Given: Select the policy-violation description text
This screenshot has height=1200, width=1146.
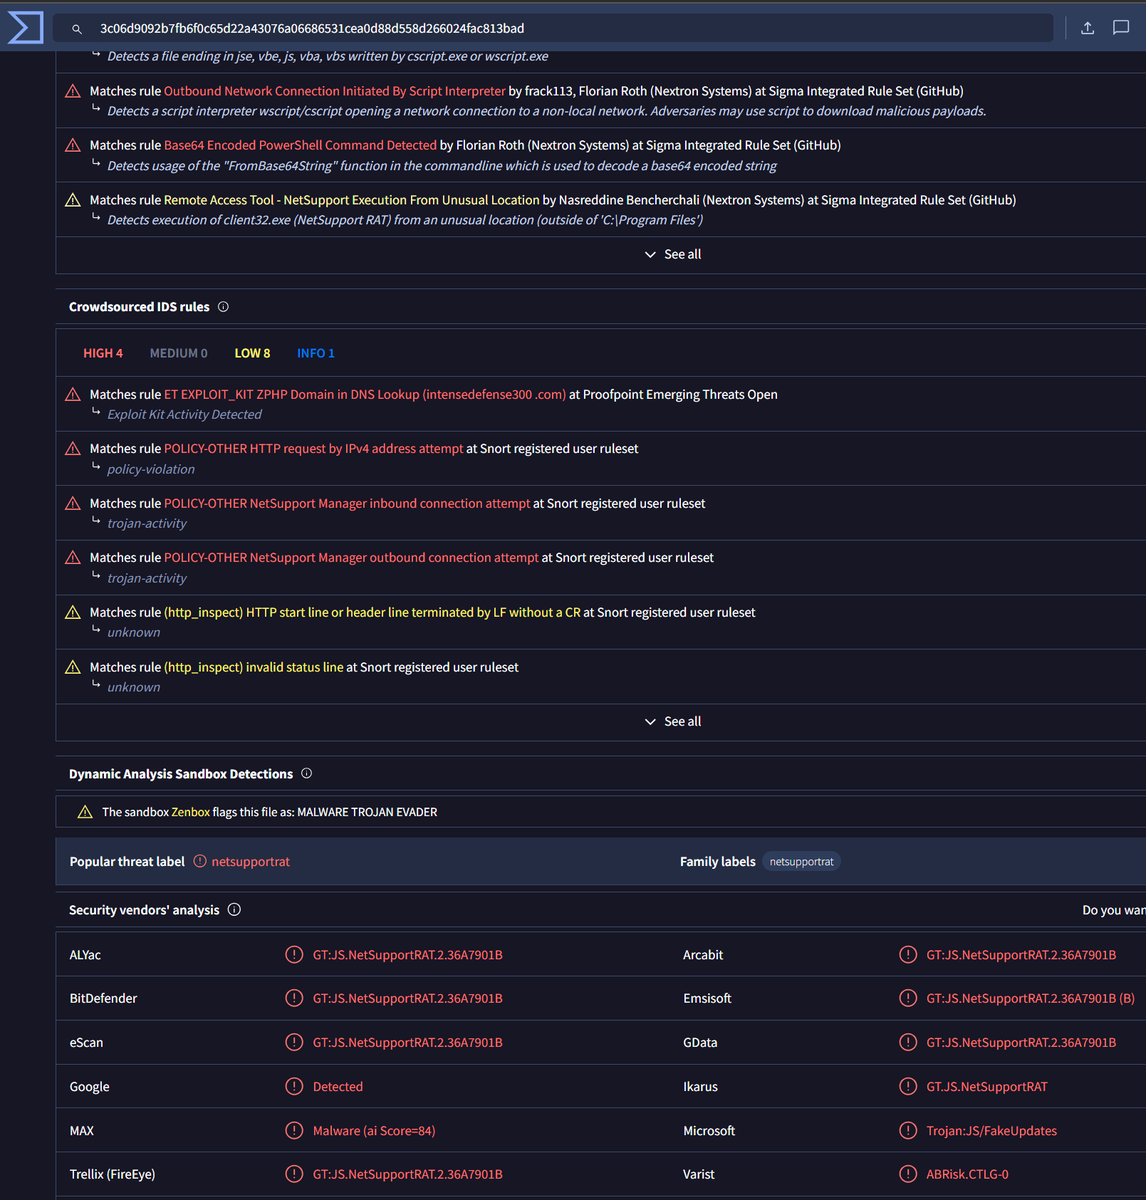Looking at the screenshot, I should click(151, 469).
